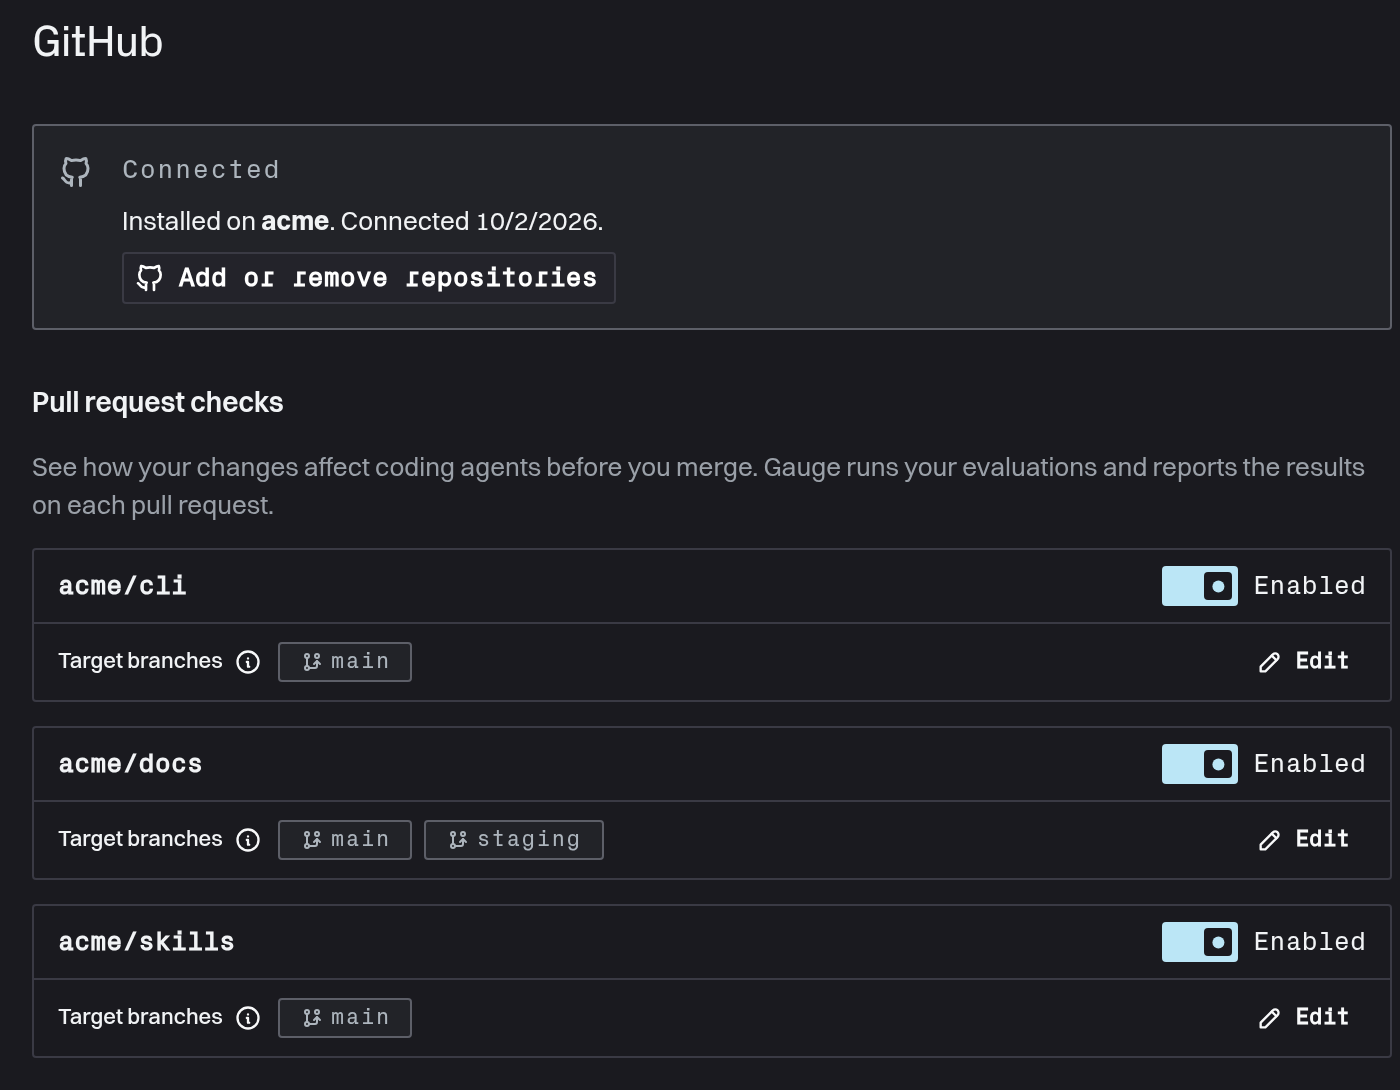Click the 'Connected' status label
This screenshot has height=1090, width=1400.
(x=201, y=170)
